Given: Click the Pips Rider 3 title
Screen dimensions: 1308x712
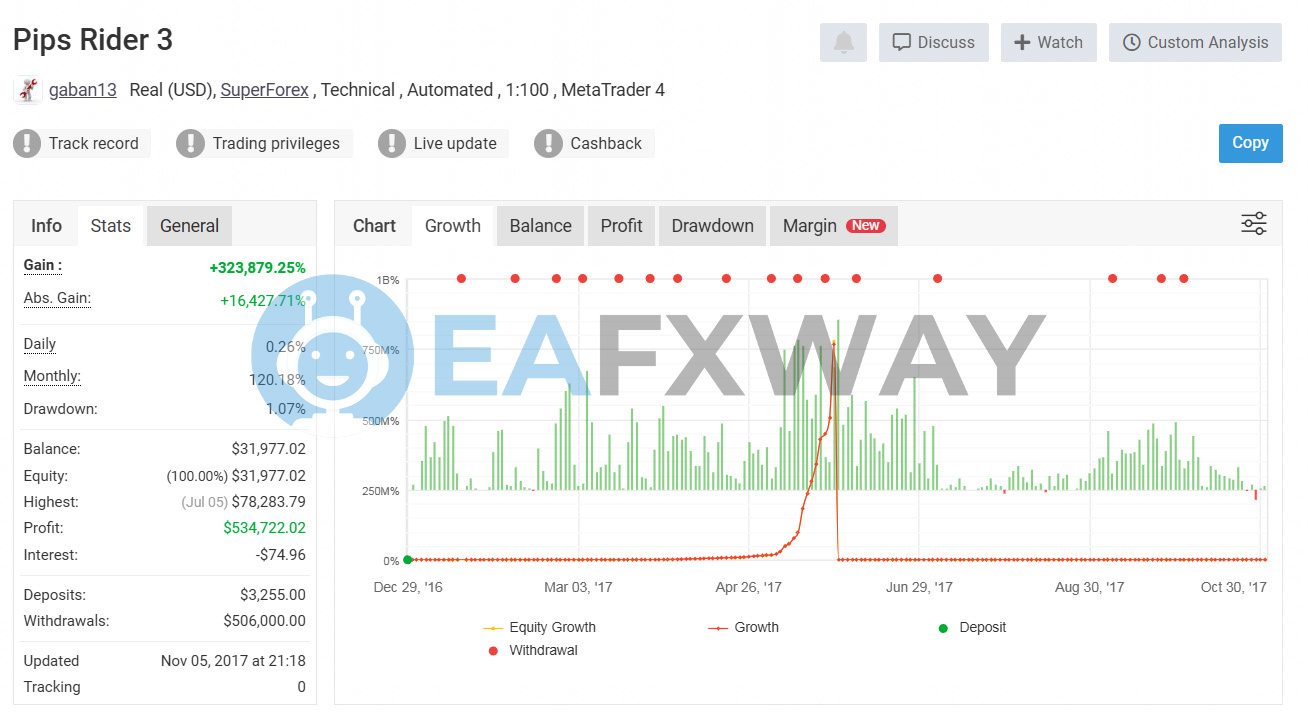Looking at the screenshot, I should point(93,40).
